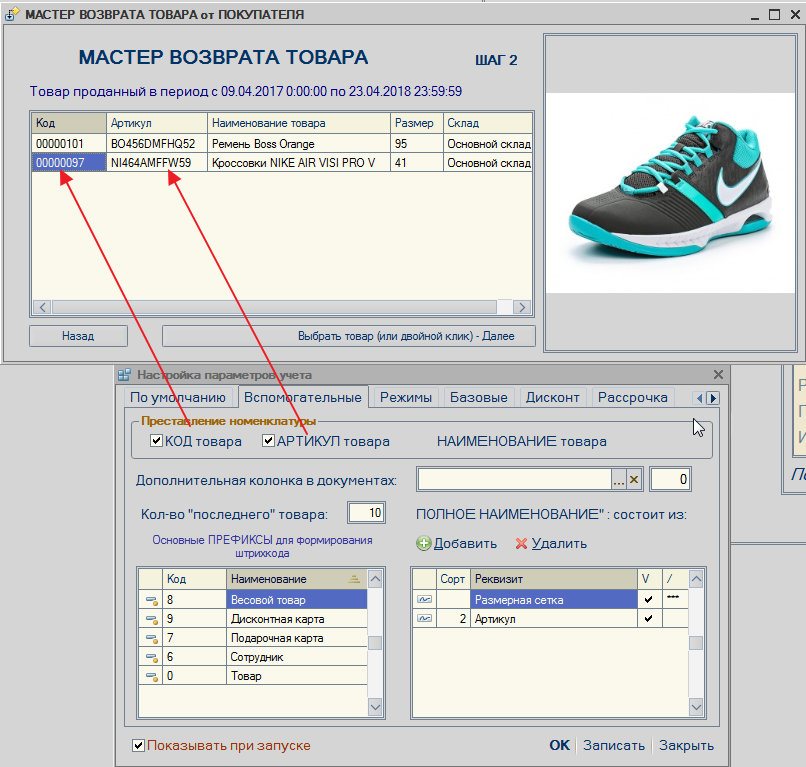The height and width of the screenshot is (767, 806).
Task: Click prefix list vertical scrollbar thumb
Action: (375, 643)
